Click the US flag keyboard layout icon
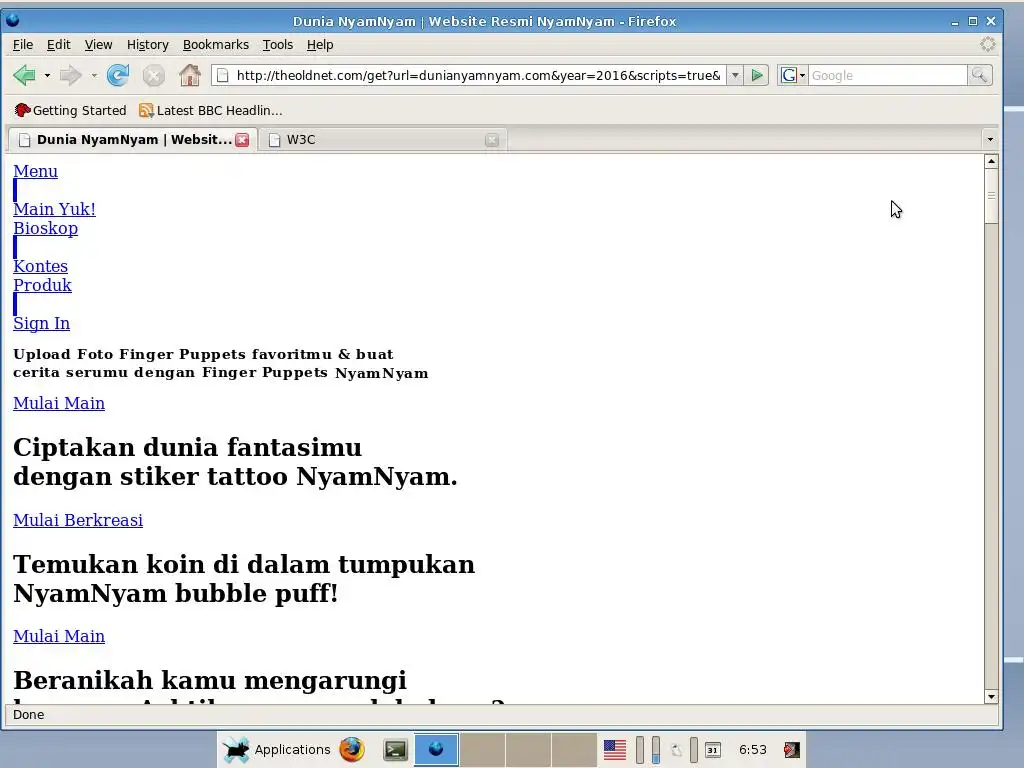Screen dimensions: 1024x768 pos(615,750)
